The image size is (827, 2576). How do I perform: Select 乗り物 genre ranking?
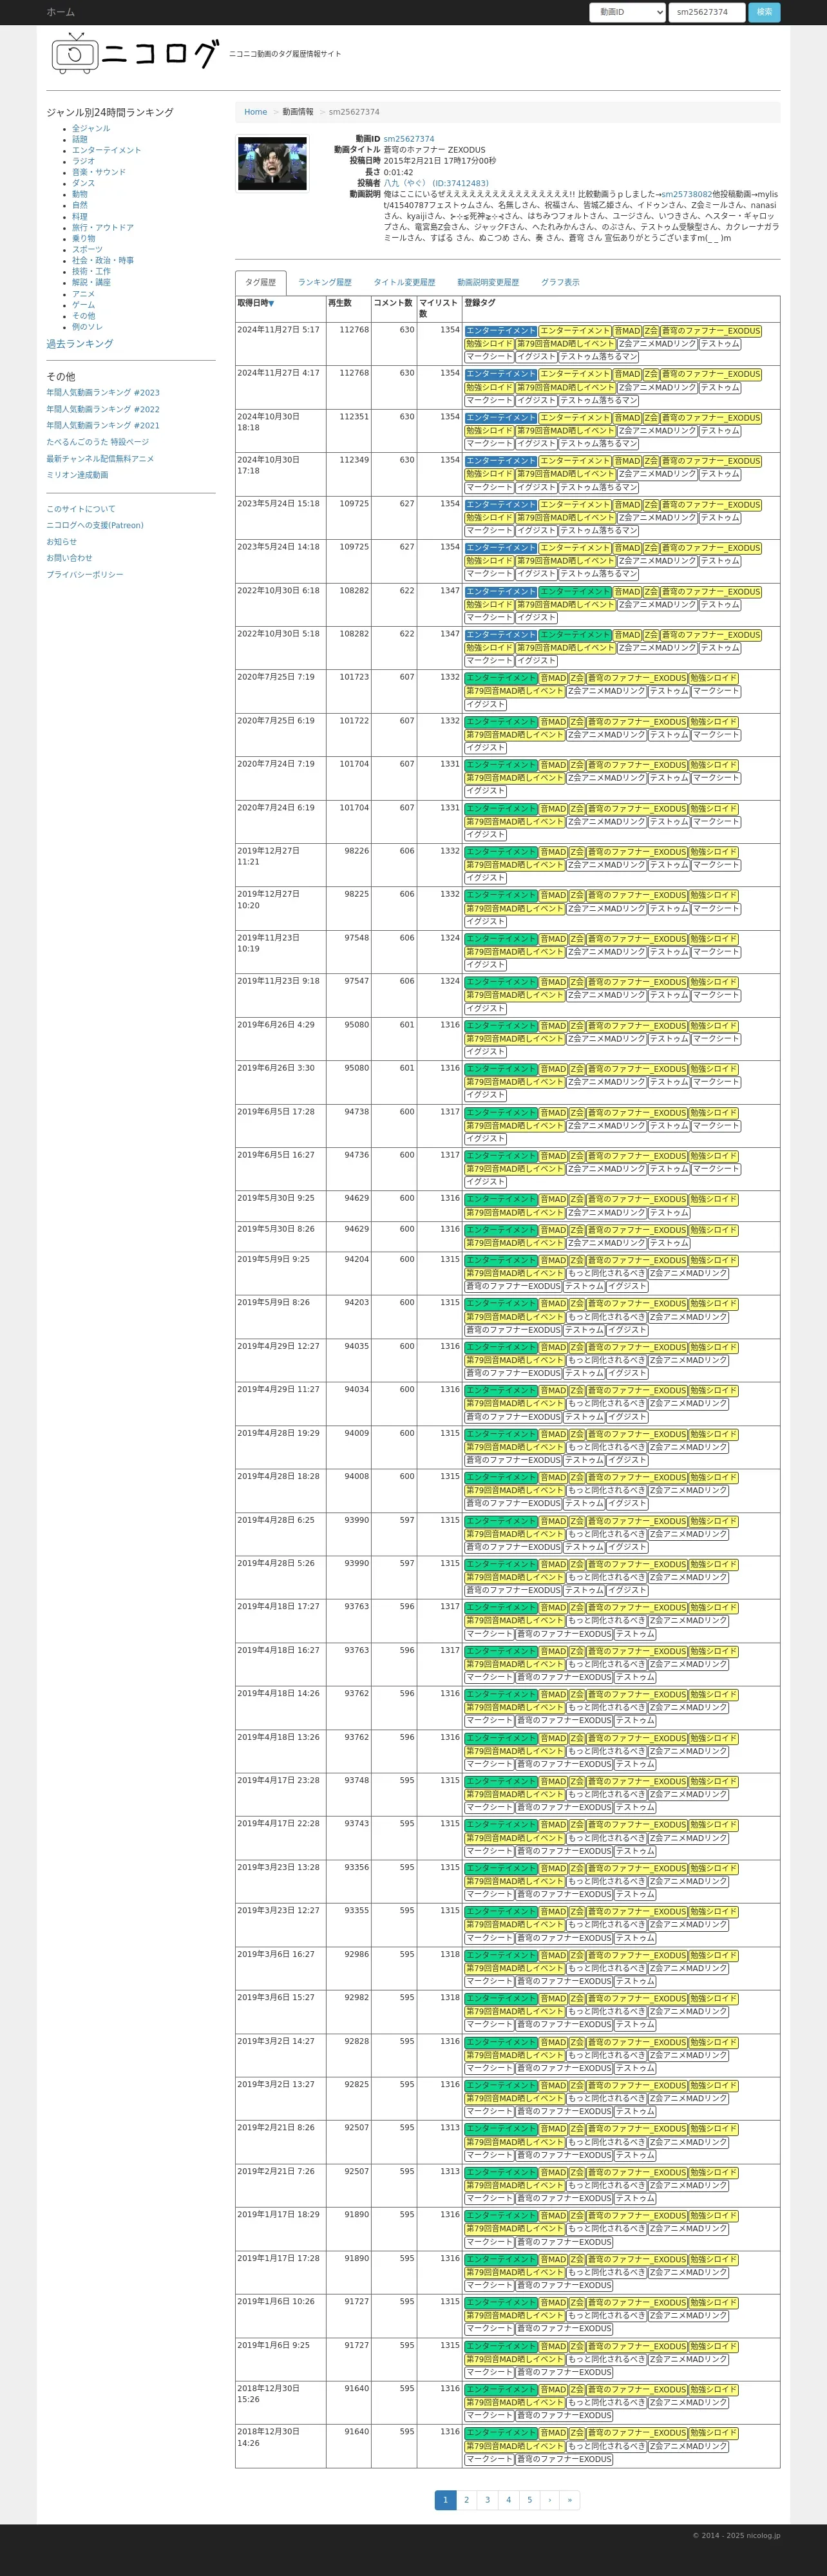click(83, 238)
